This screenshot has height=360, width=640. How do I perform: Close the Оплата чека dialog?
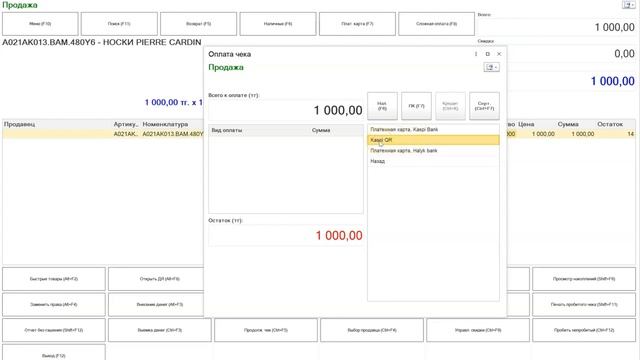coord(499,54)
